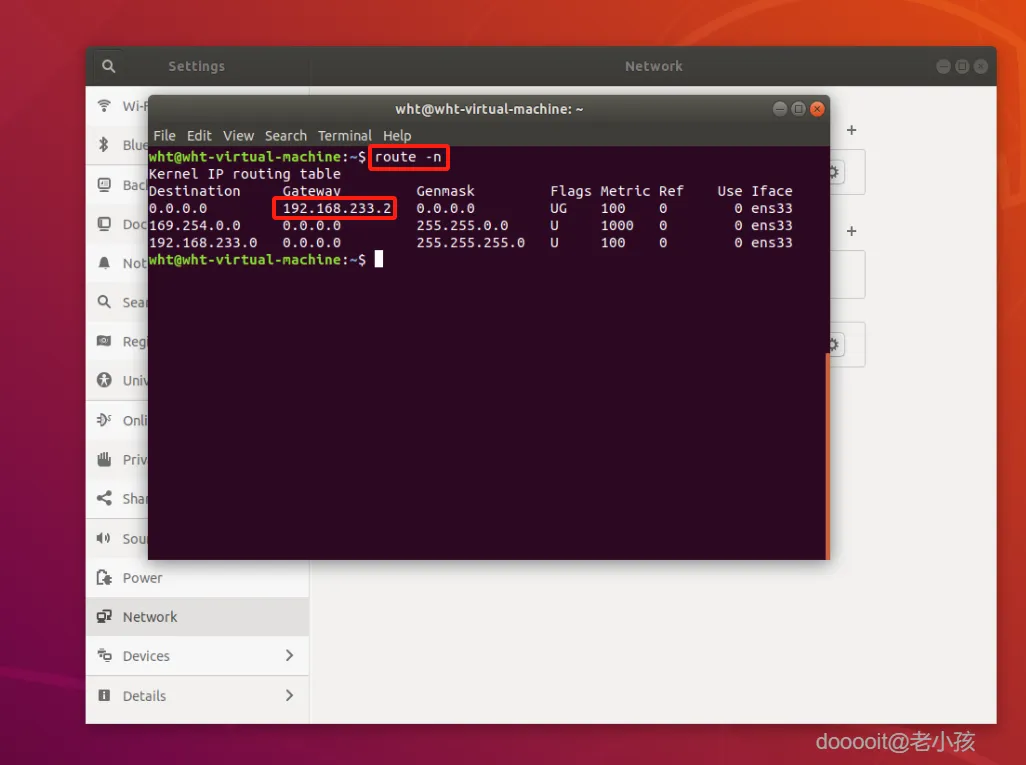This screenshot has width=1026, height=765.
Task: Open the terminal Search menu
Action: (x=285, y=135)
